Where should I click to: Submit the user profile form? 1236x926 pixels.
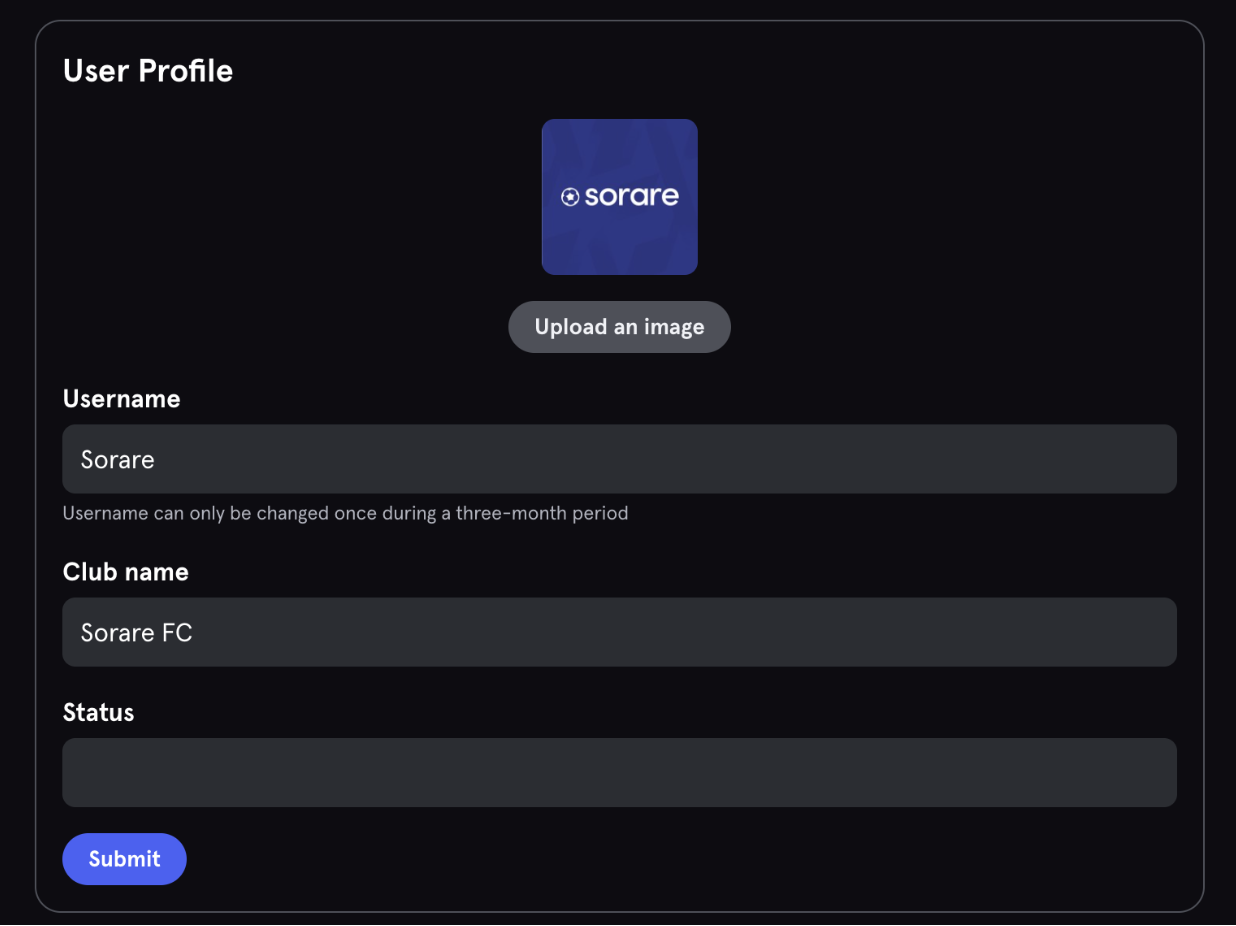pos(125,859)
